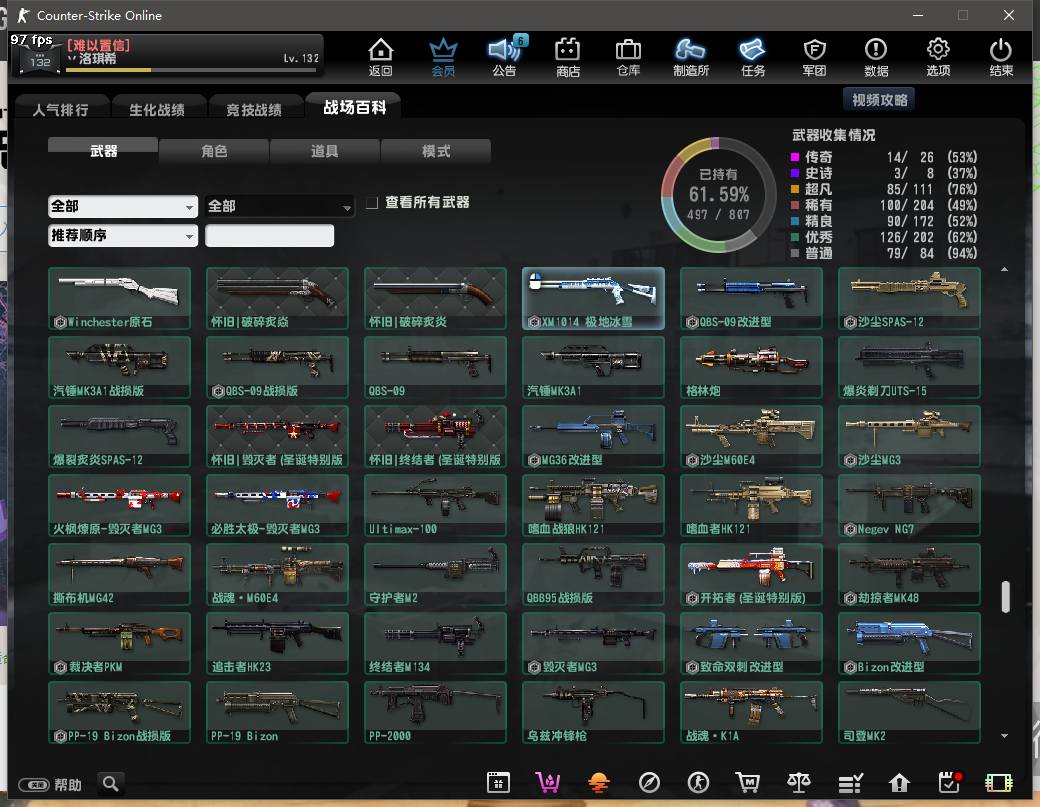Toggle the 查看所有武器 checkbox
The height and width of the screenshot is (807, 1040).
point(372,202)
